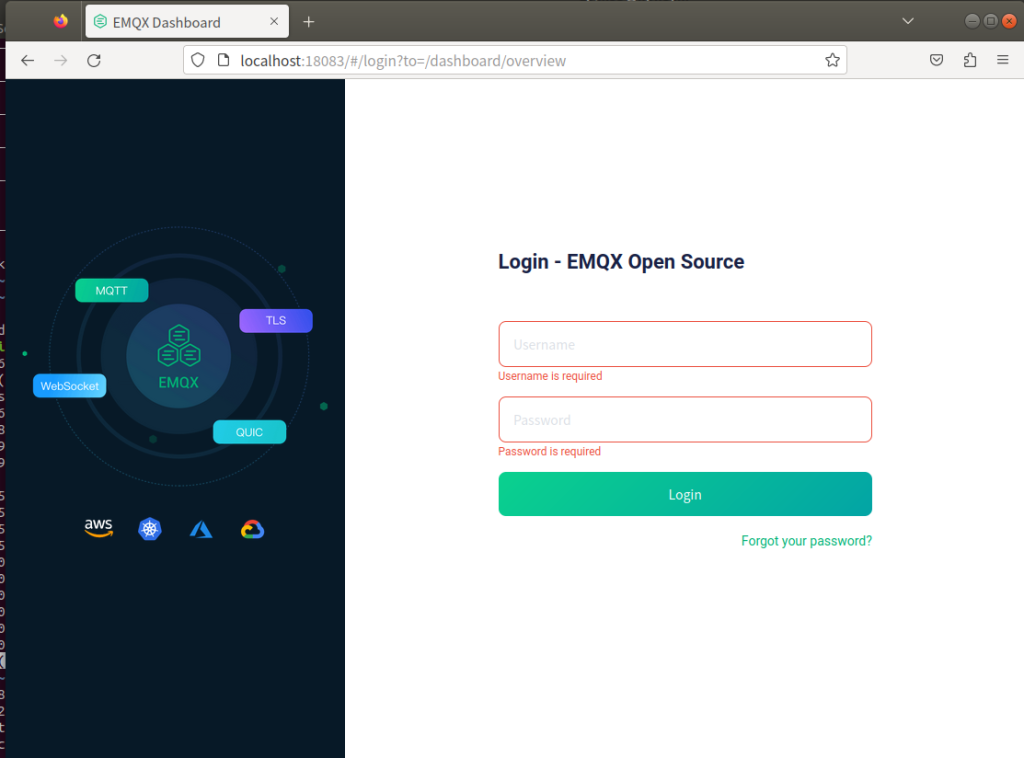Screen dimensions: 1024x758
Task: Expand the list all tabs chevron
Action: tap(908, 21)
